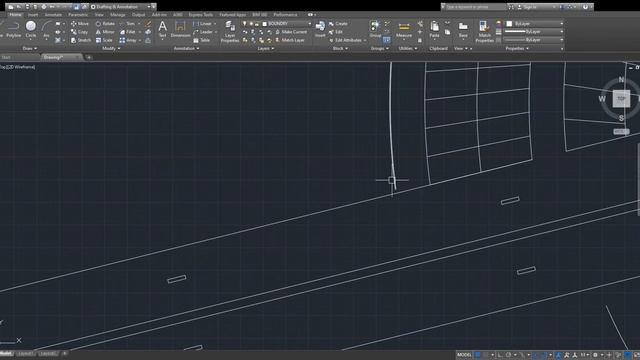Click Make Current layer button
The image size is (640, 360).
291,32
